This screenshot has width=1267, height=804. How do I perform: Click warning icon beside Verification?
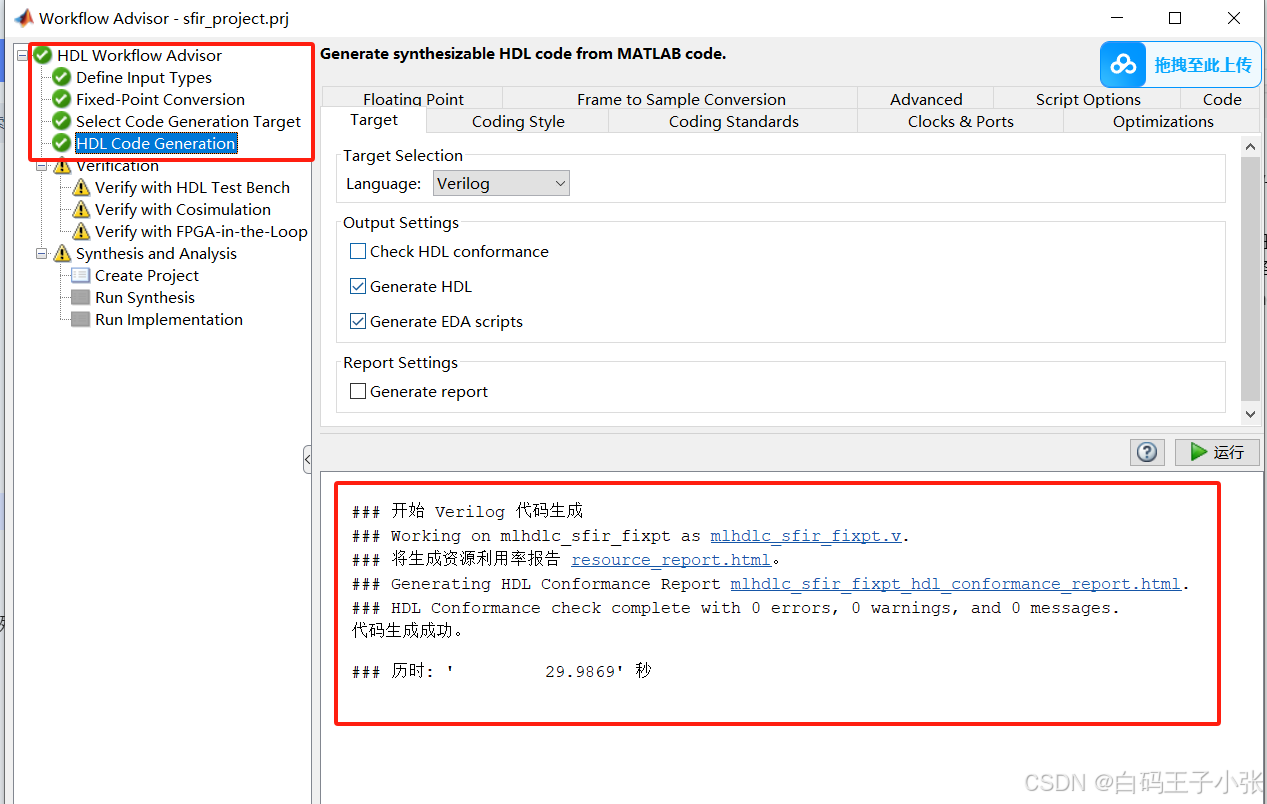(x=62, y=166)
